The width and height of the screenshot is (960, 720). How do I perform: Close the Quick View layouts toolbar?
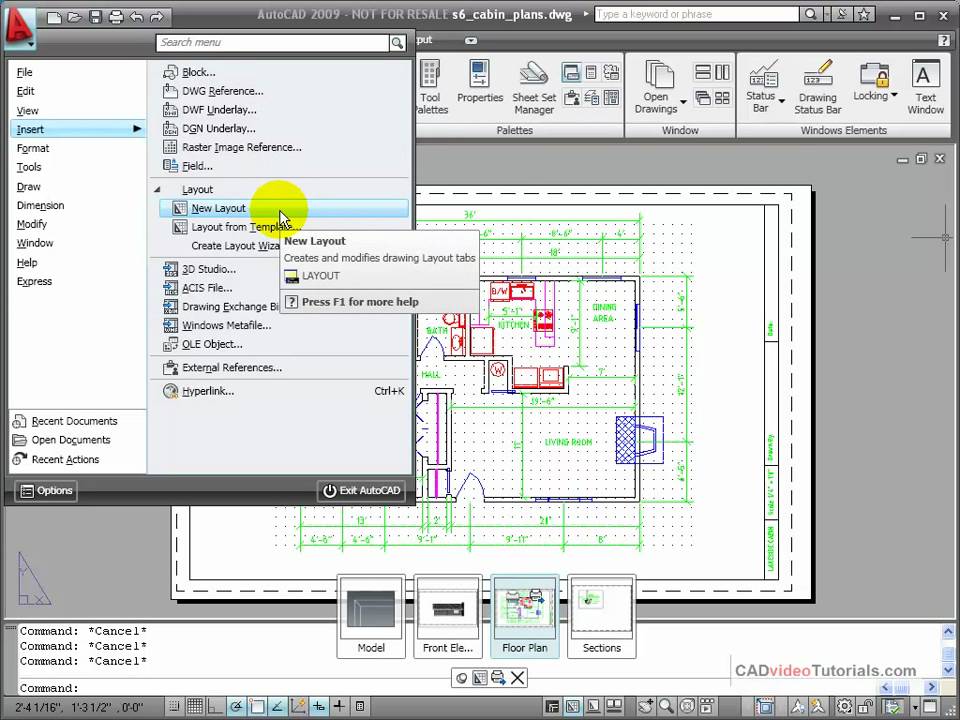pos(517,678)
